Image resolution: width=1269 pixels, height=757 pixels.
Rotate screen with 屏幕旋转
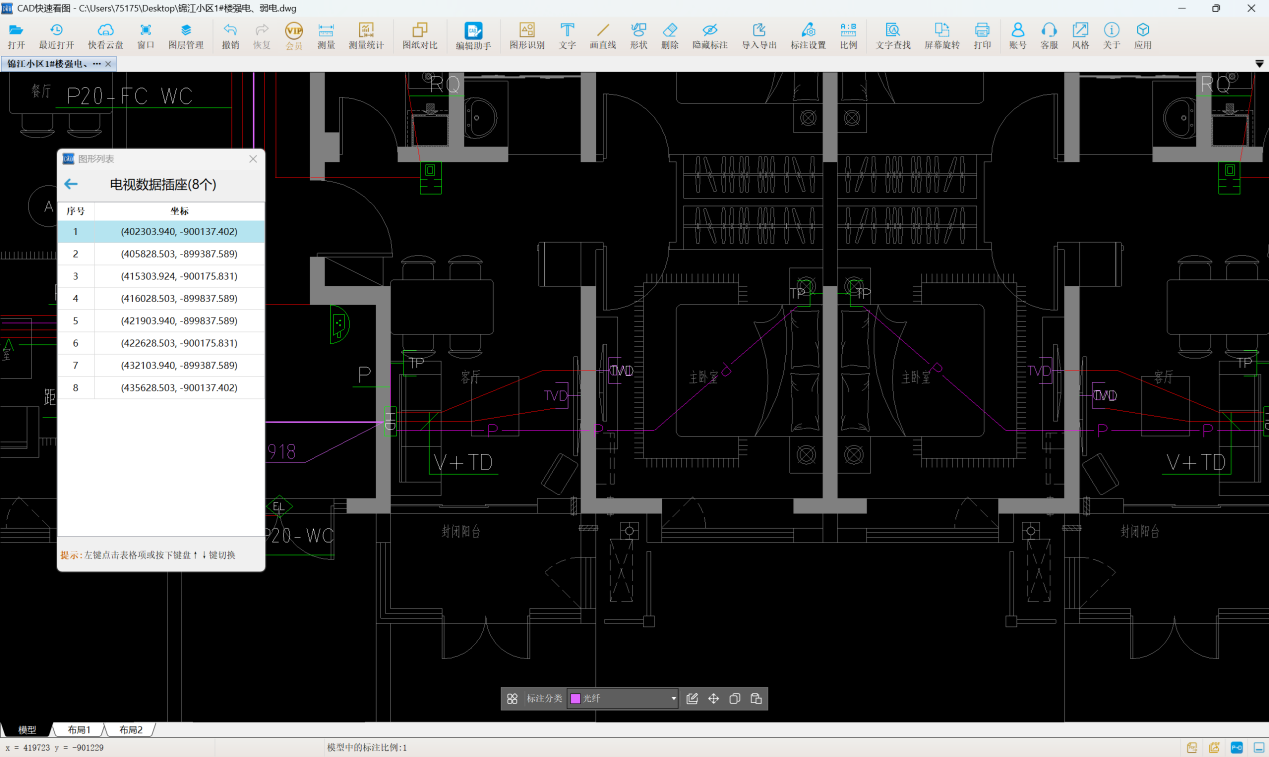(x=942, y=36)
